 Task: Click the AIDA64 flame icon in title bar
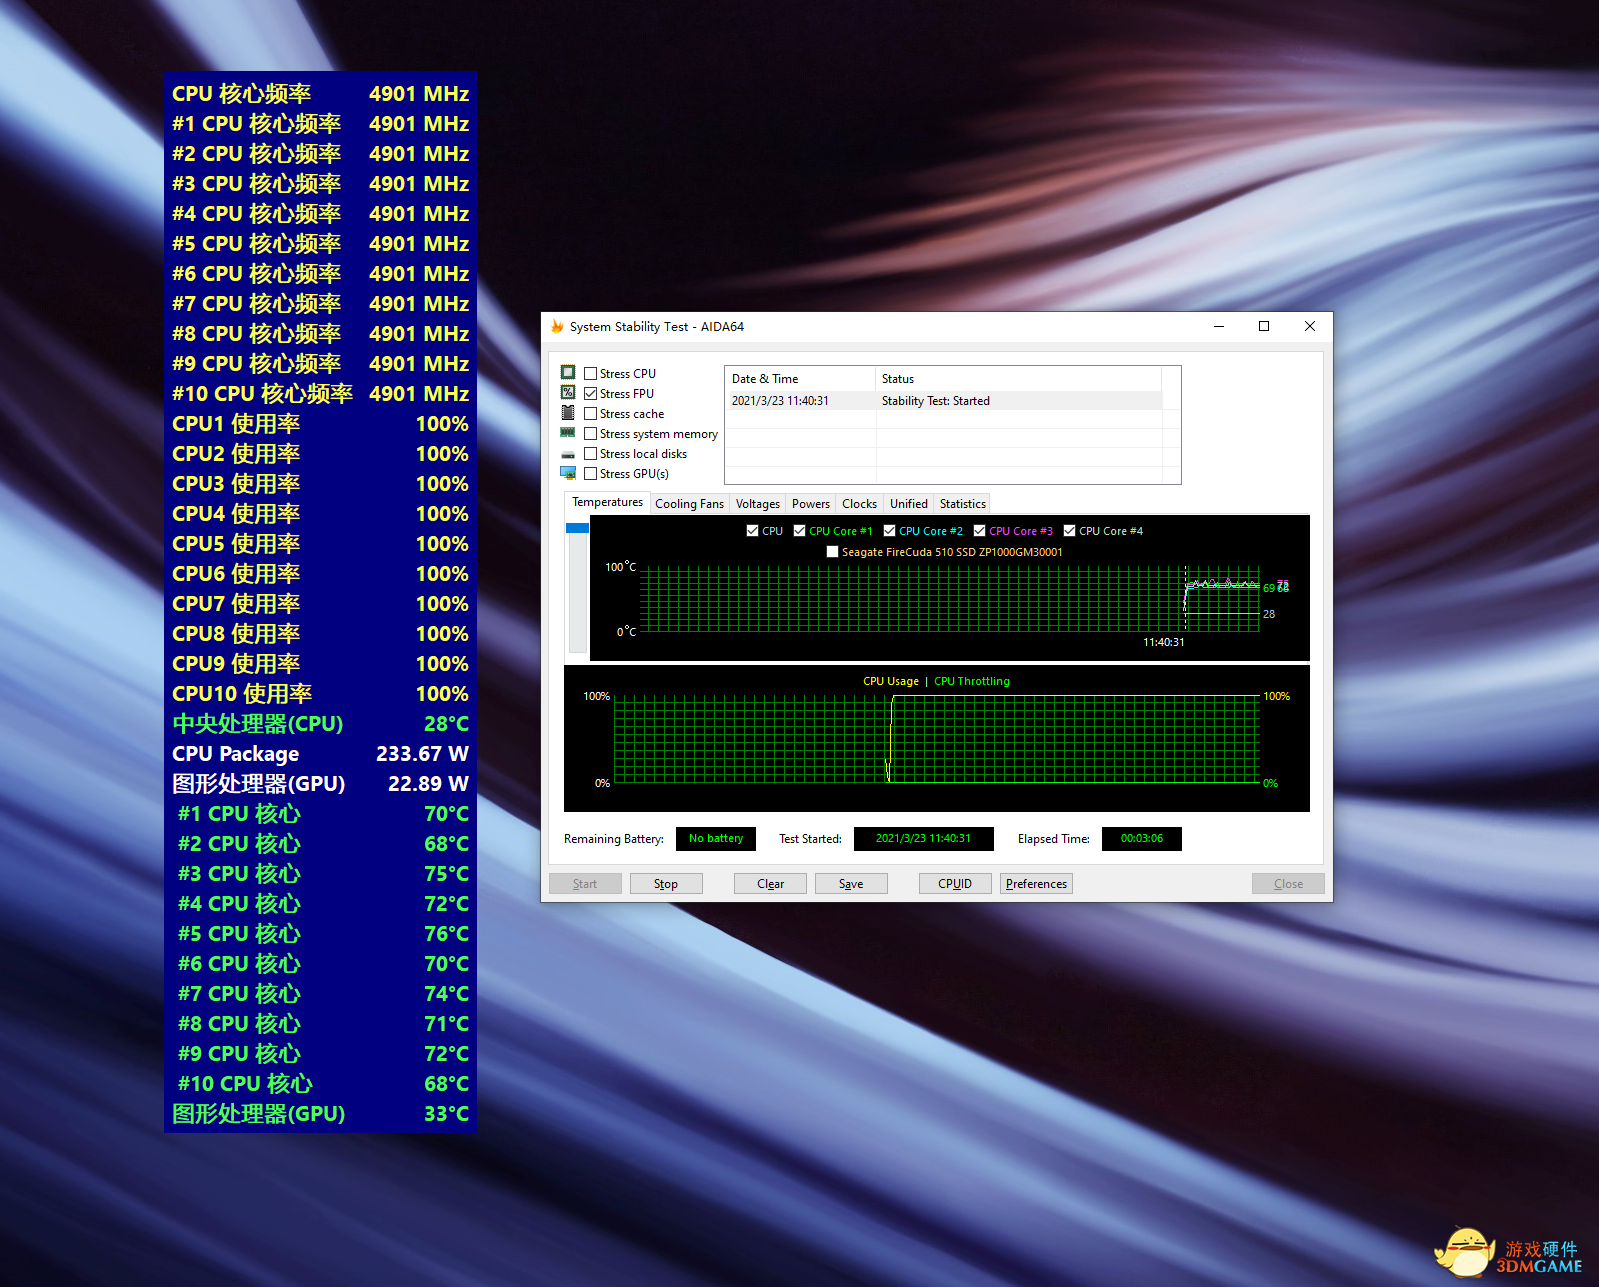pyautogui.click(x=557, y=327)
